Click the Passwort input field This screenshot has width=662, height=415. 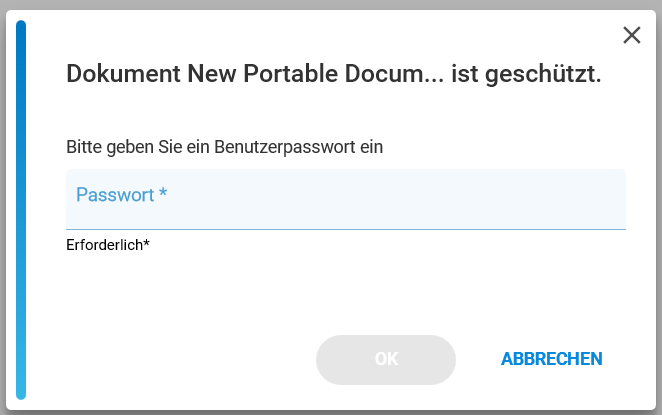point(346,199)
